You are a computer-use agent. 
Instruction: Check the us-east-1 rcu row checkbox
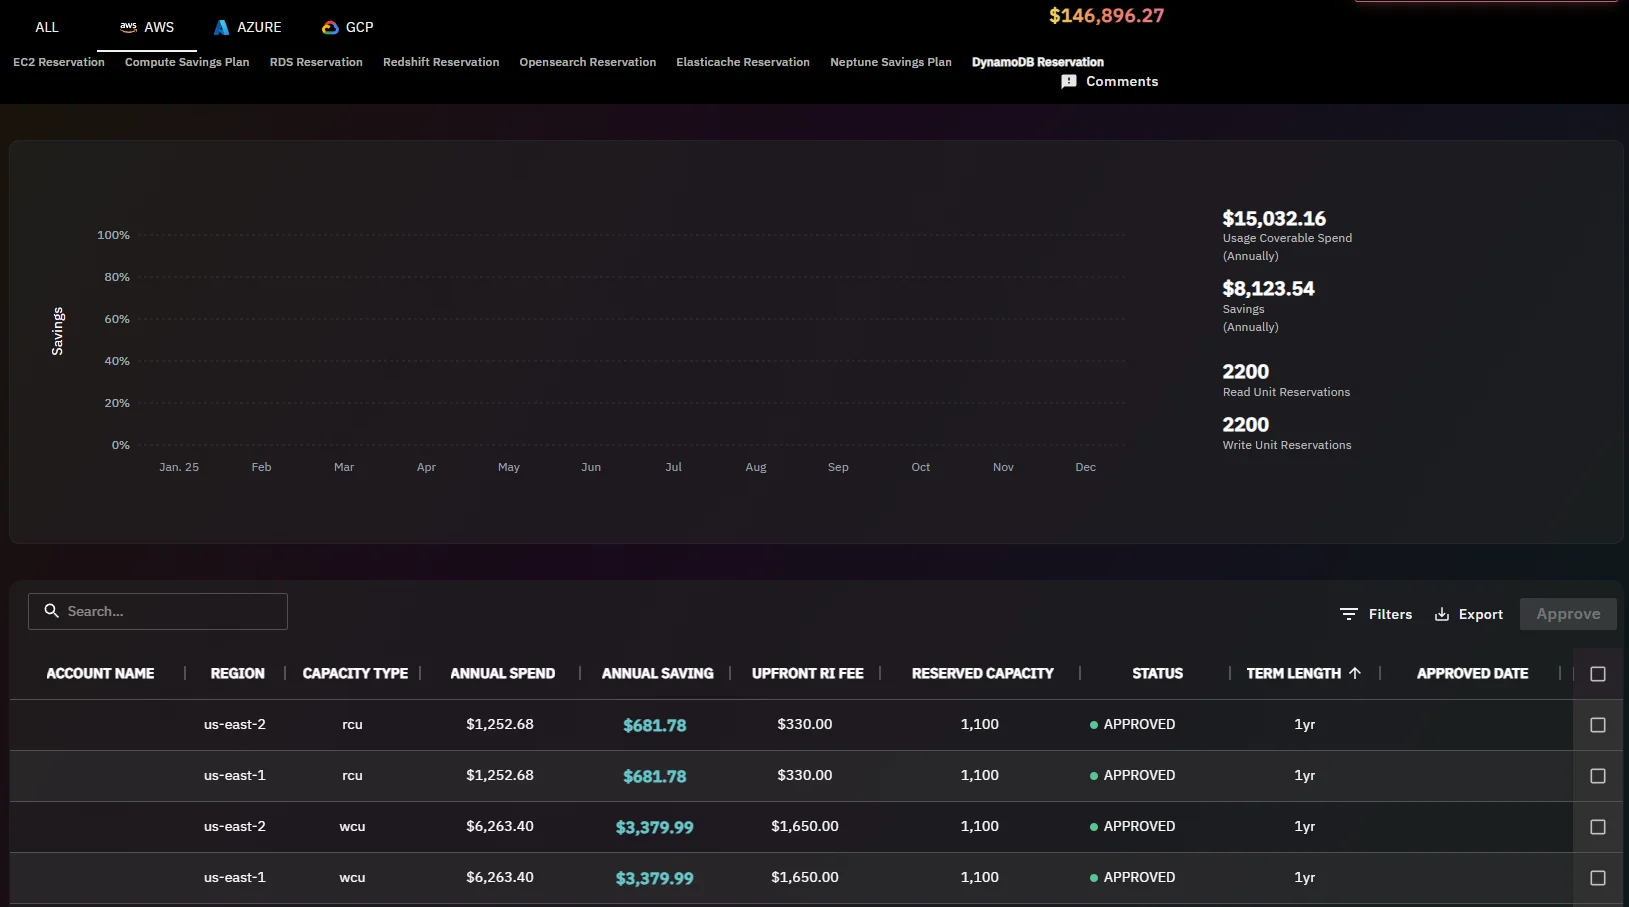tap(1598, 776)
